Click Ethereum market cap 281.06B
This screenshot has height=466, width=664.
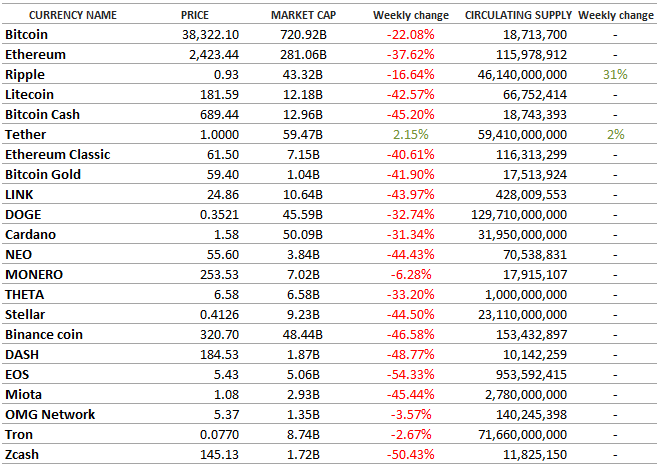(x=303, y=55)
